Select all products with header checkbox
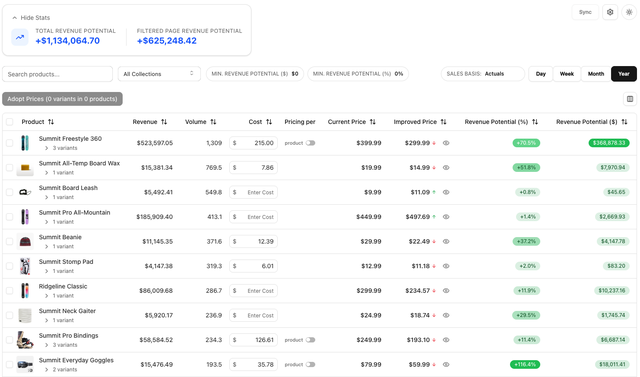 coord(10,122)
